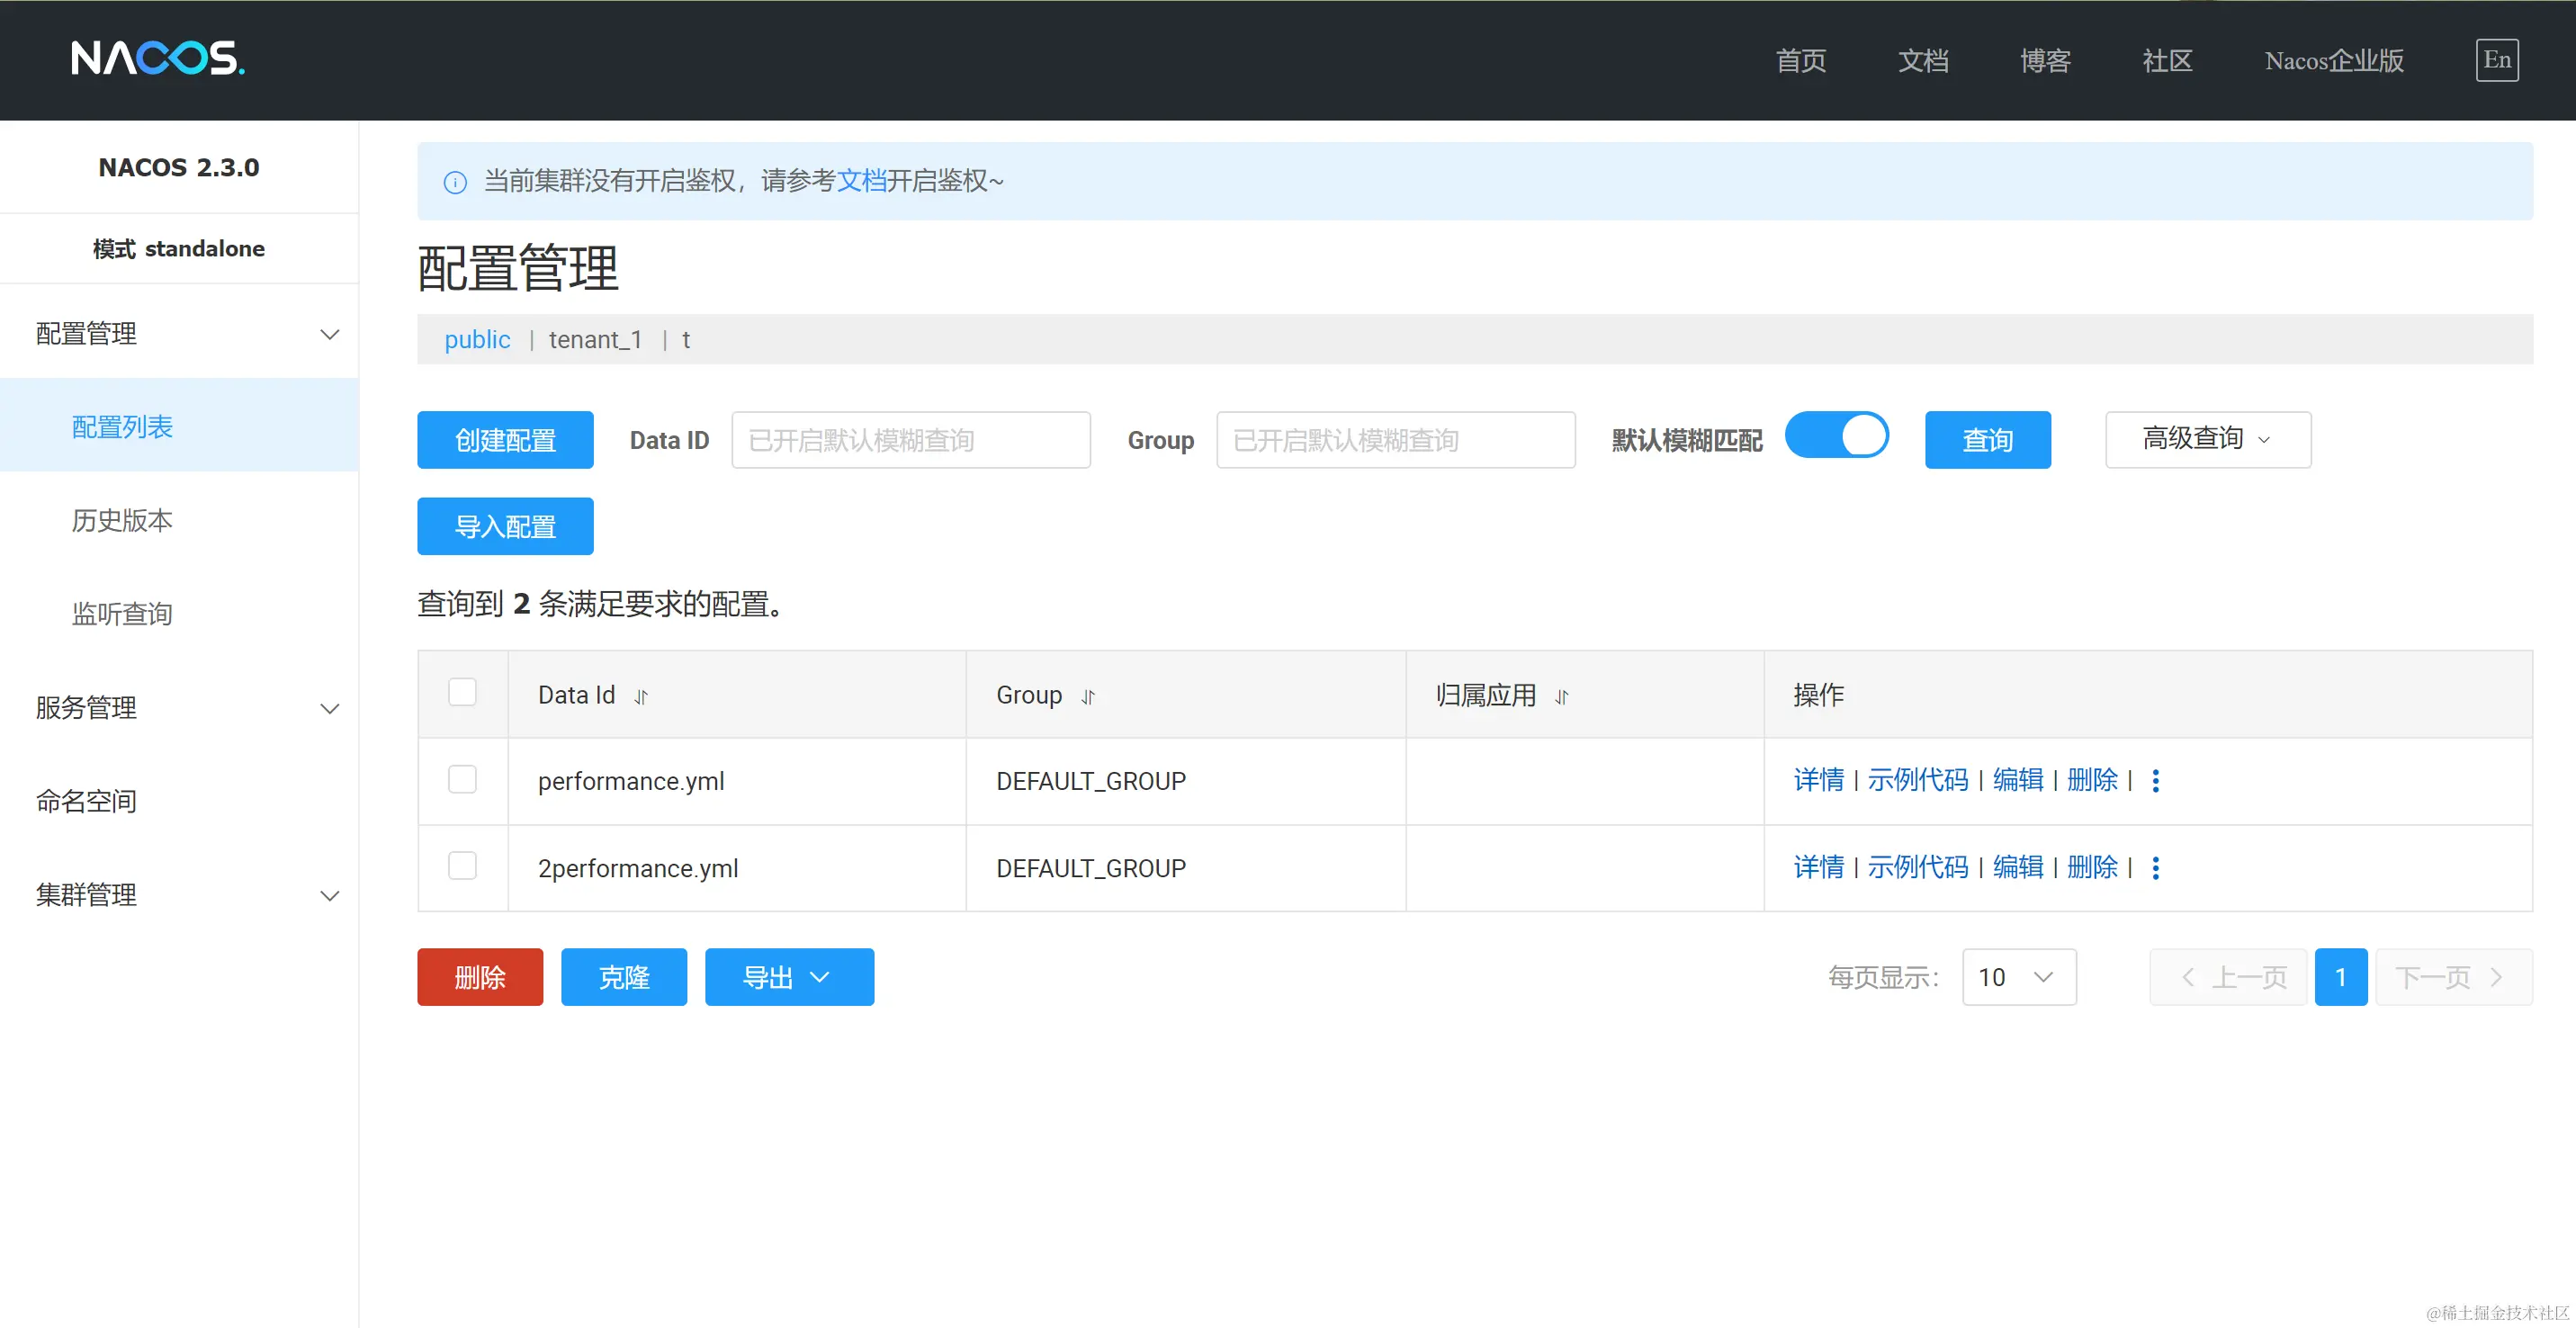Open more actions for performance.yml row
This screenshot has height=1328, width=2576.
pyautogui.click(x=2155, y=781)
